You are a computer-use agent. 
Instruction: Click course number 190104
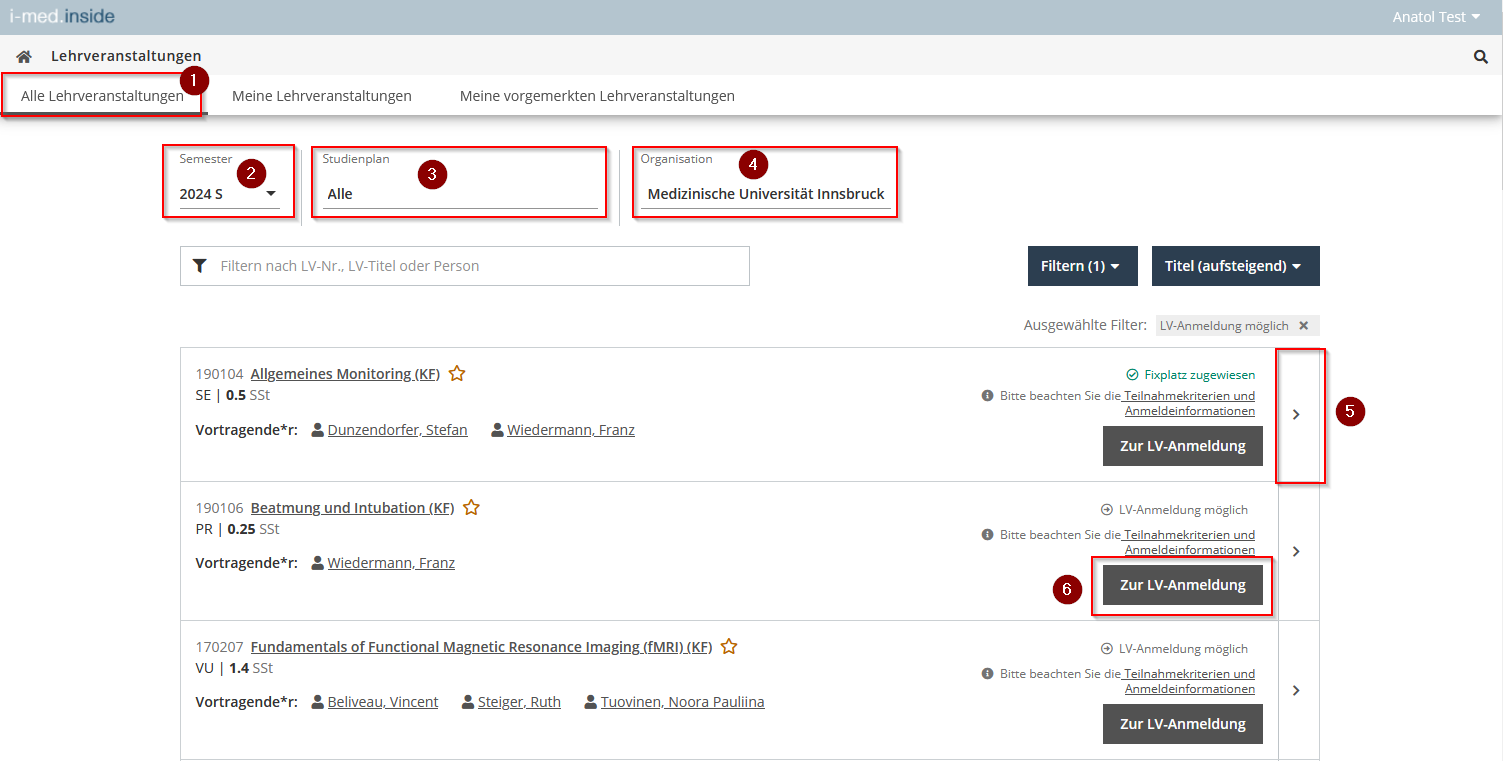[219, 374]
